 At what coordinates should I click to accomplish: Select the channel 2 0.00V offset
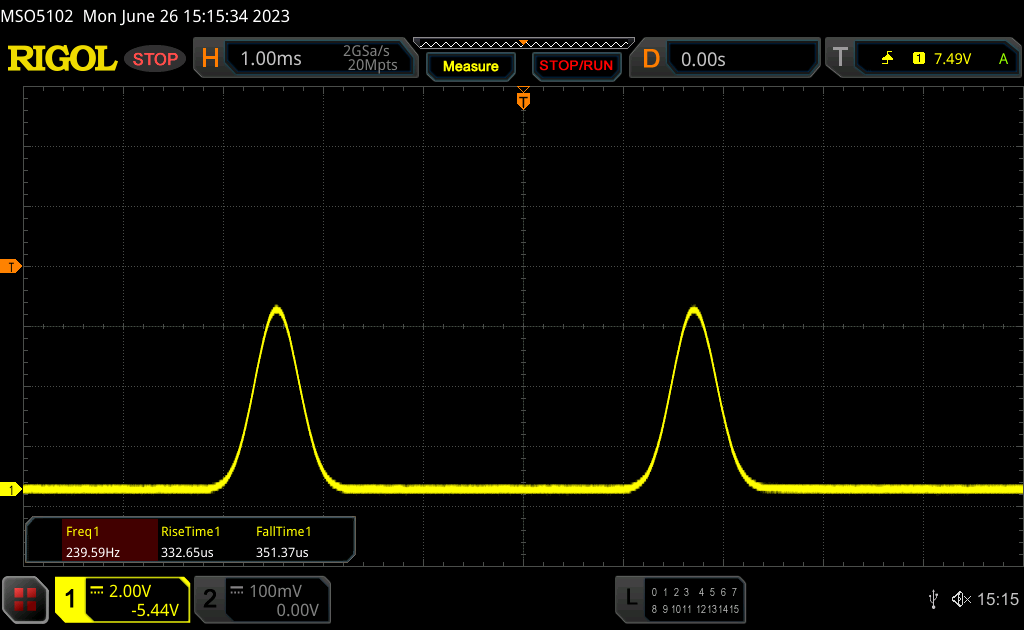pyautogui.click(x=297, y=610)
